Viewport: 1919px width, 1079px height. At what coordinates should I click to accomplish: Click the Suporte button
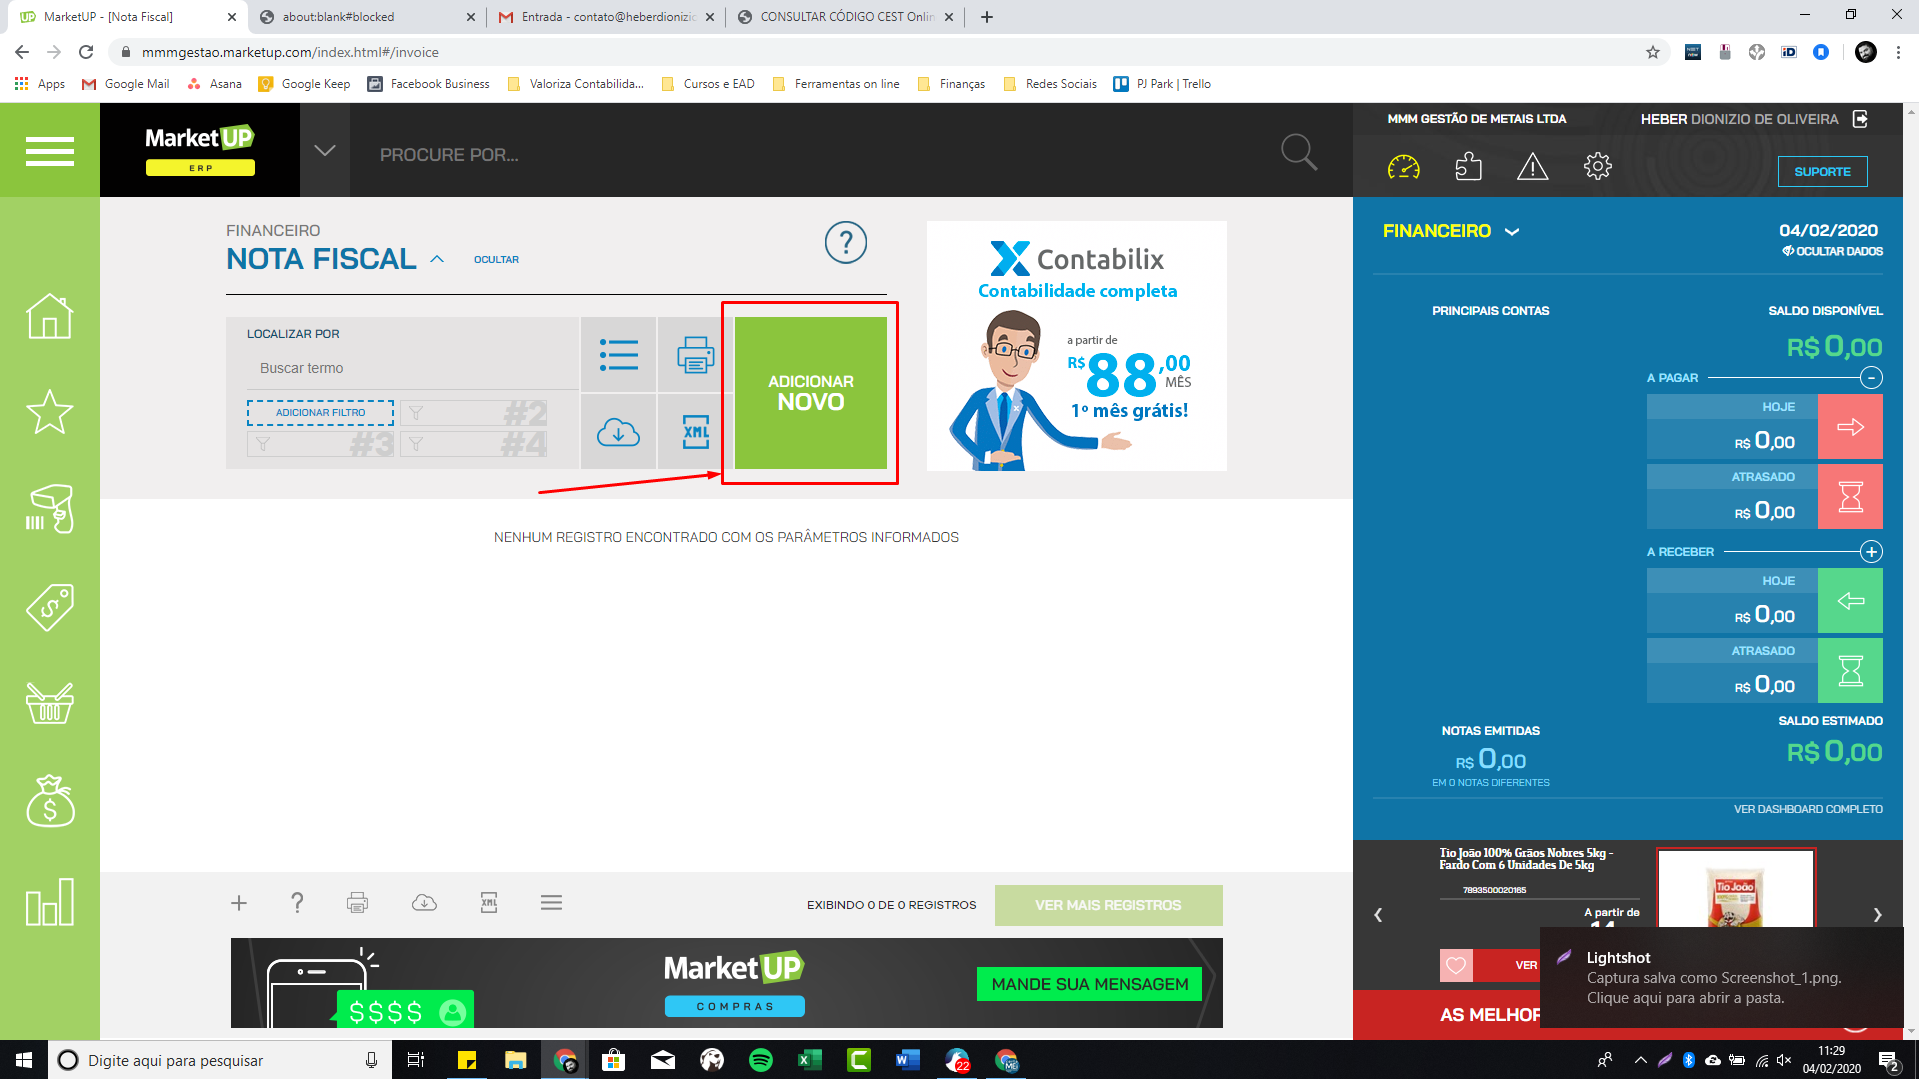pyautogui.click(x=1822, y=172)
